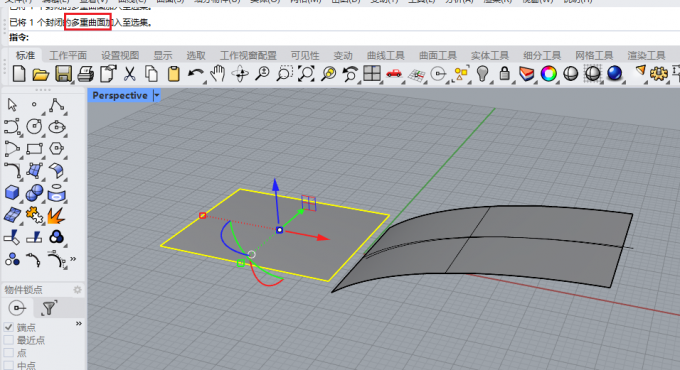680x370 pixels.
Task: Select the Rotate view tool
Action: (240, 74)
